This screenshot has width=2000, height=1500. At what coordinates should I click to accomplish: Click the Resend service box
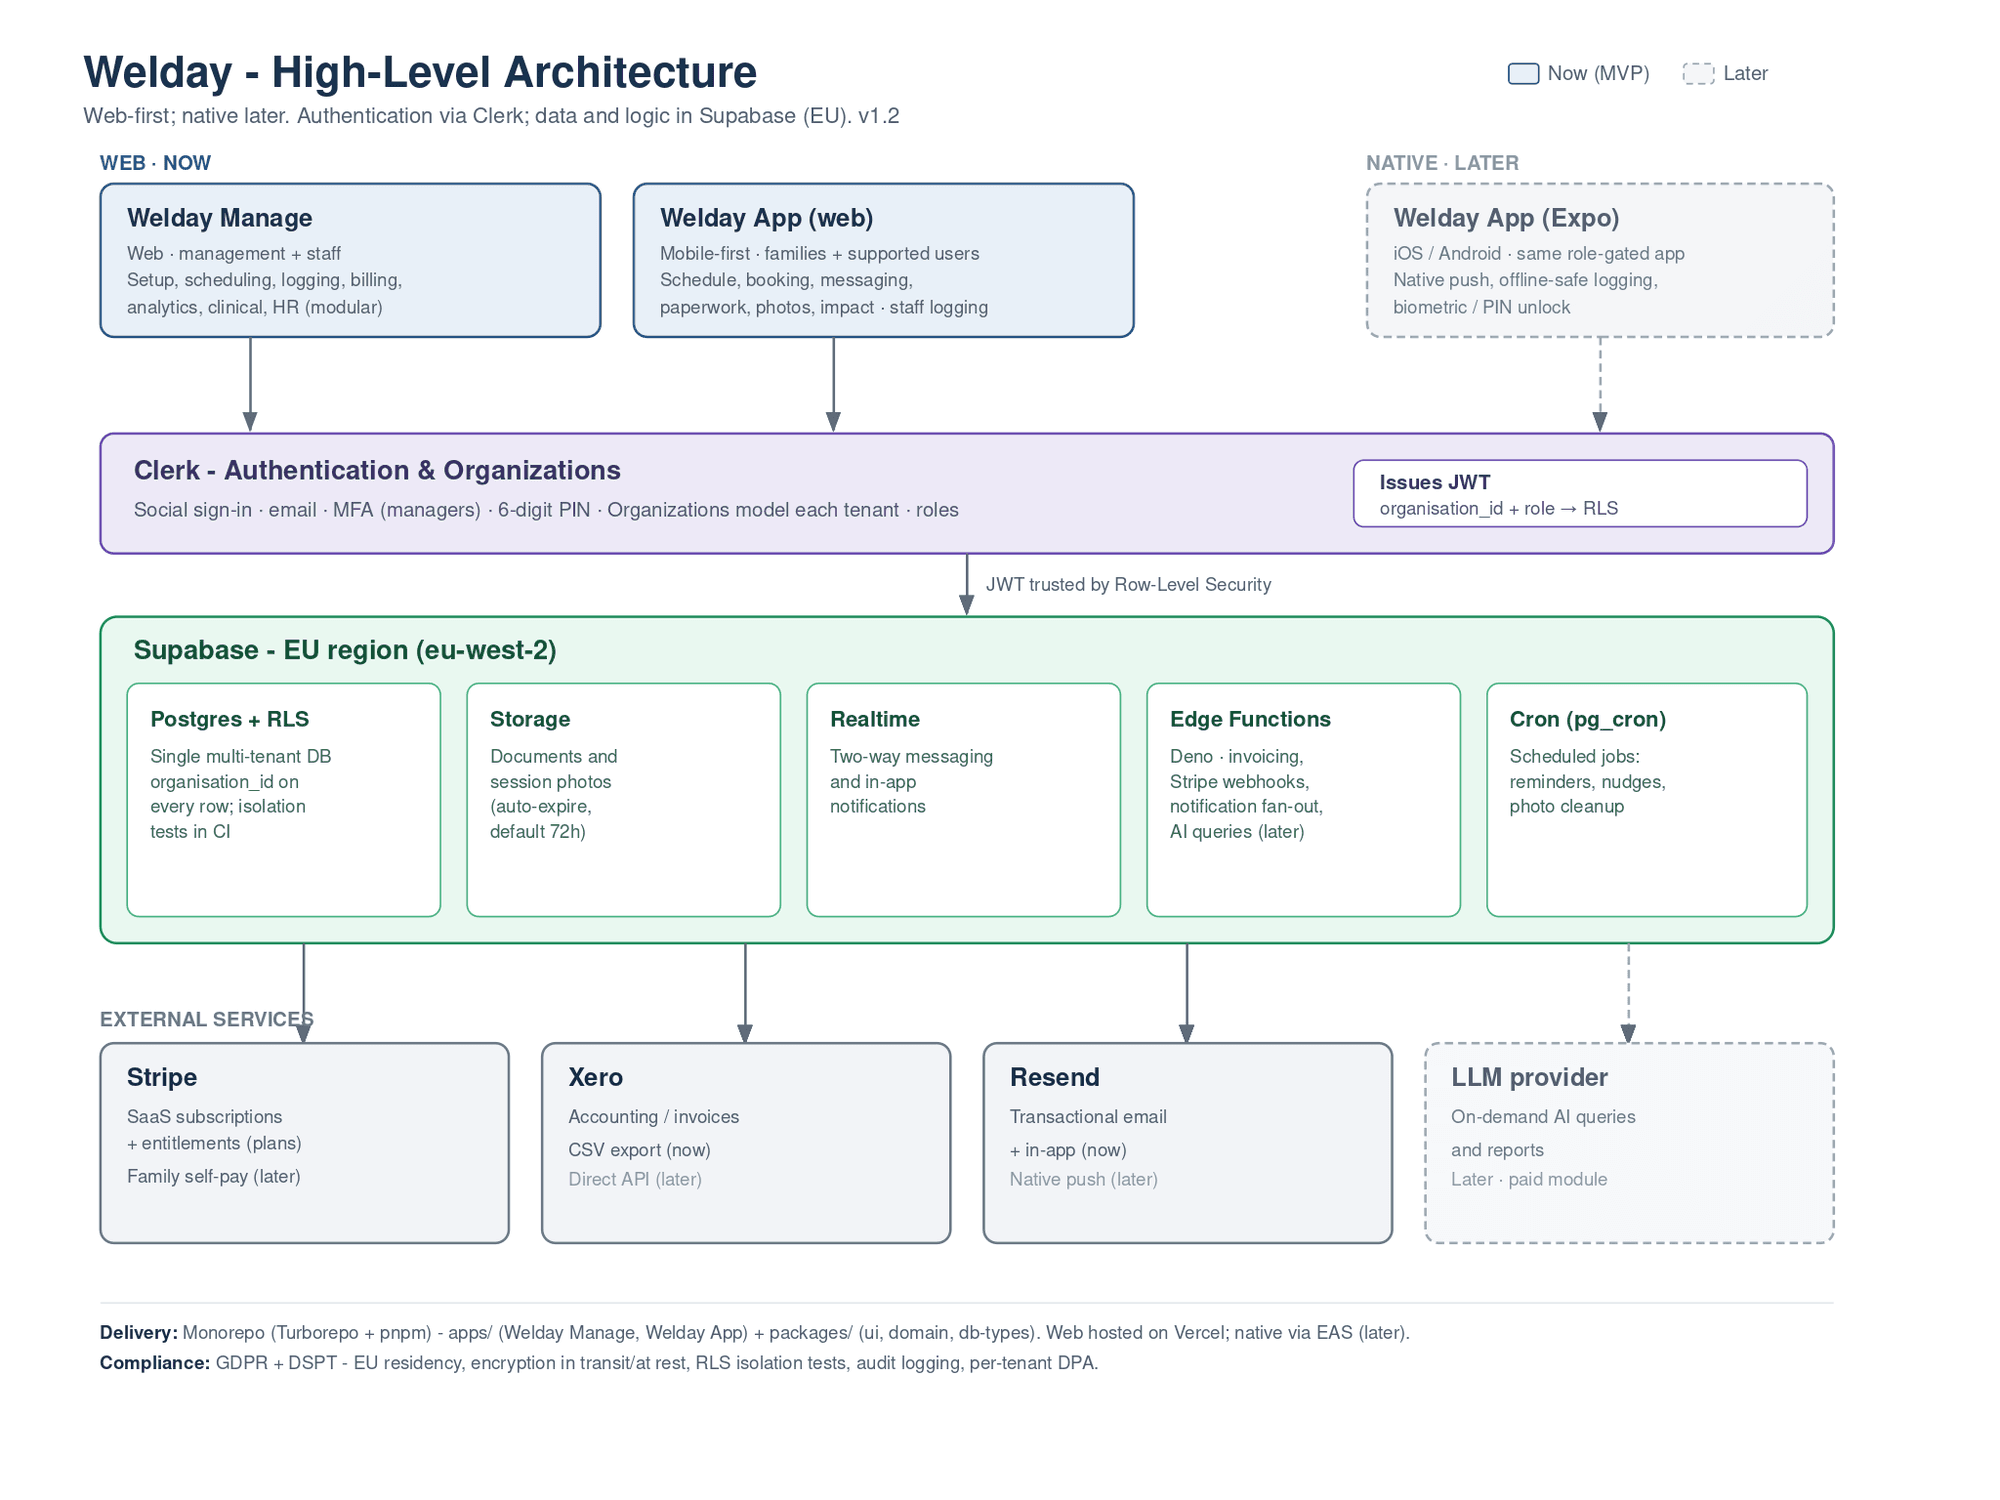pyautogui.click(x=1188, y=1143)
